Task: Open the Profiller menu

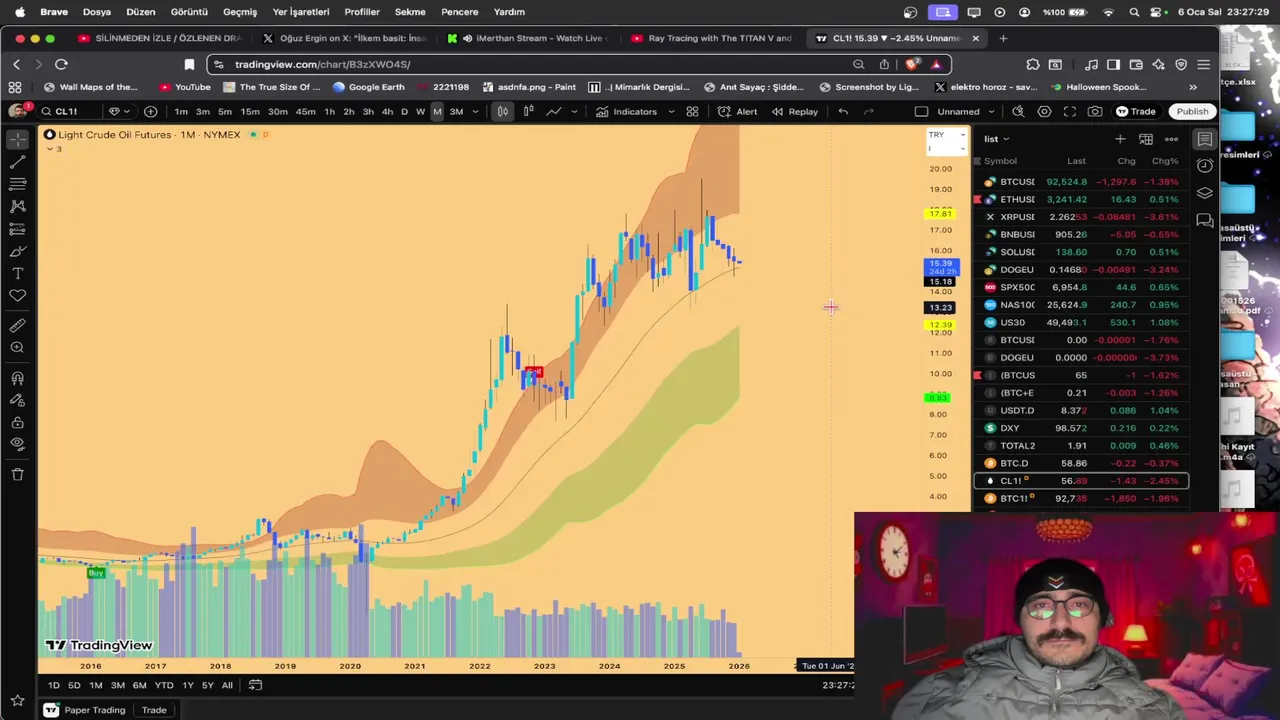Action: tap(362, 12)
